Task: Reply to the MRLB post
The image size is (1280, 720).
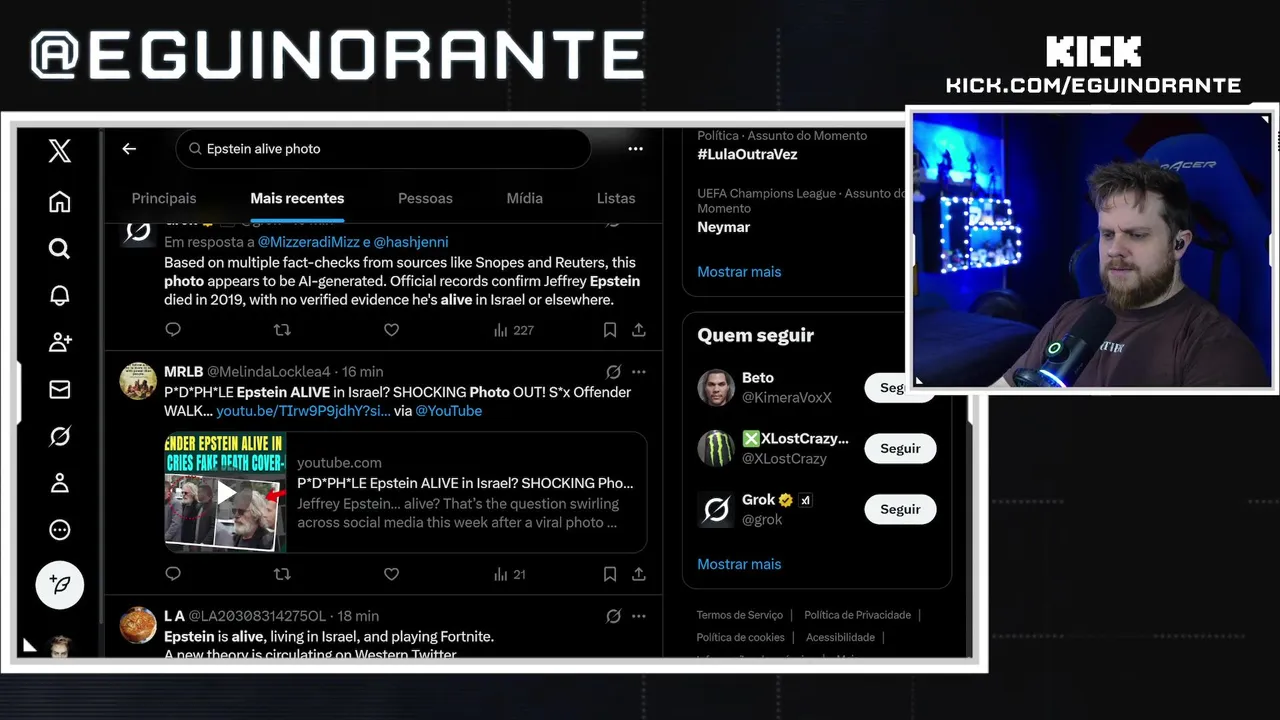Action: coord(173,574)
